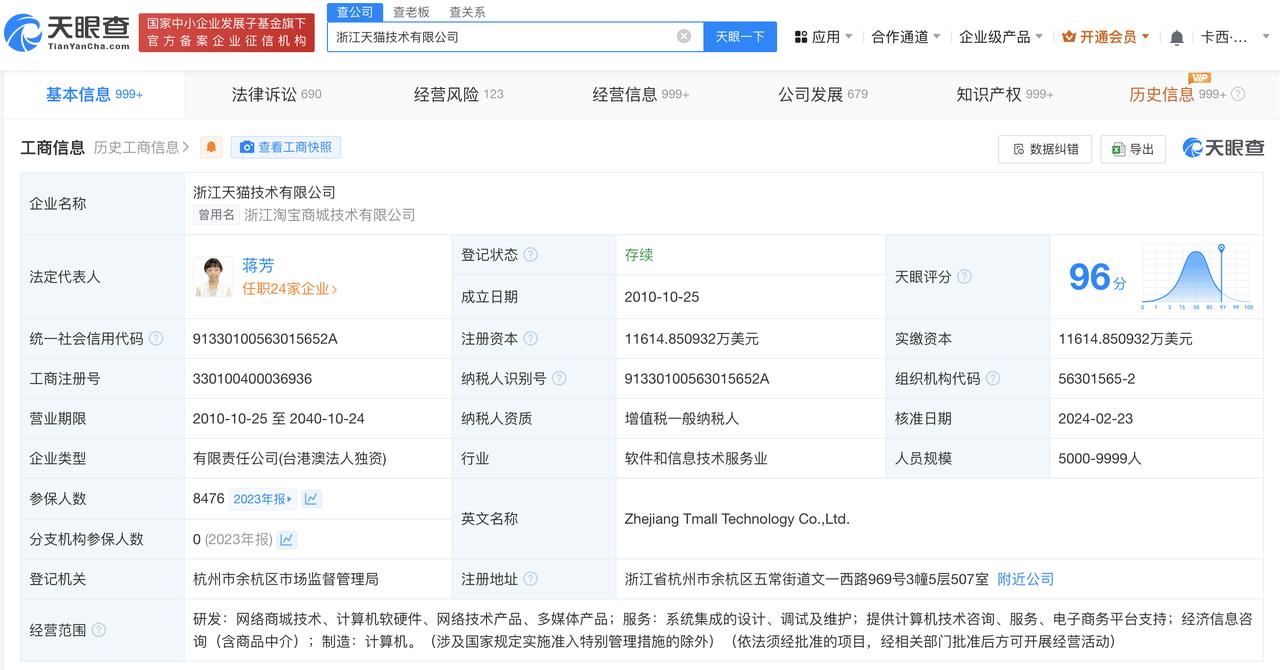Click 天眼一下 search button

(740, 36)
